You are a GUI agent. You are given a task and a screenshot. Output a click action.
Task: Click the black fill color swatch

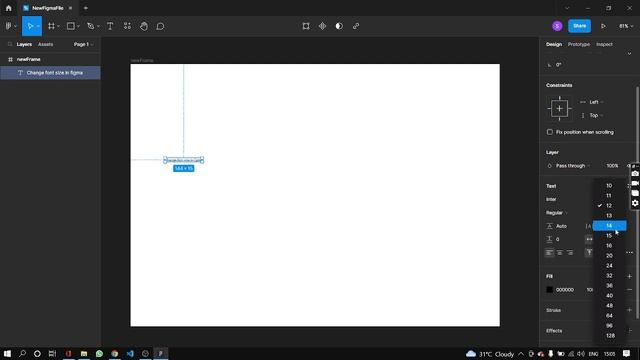[549, 290]
